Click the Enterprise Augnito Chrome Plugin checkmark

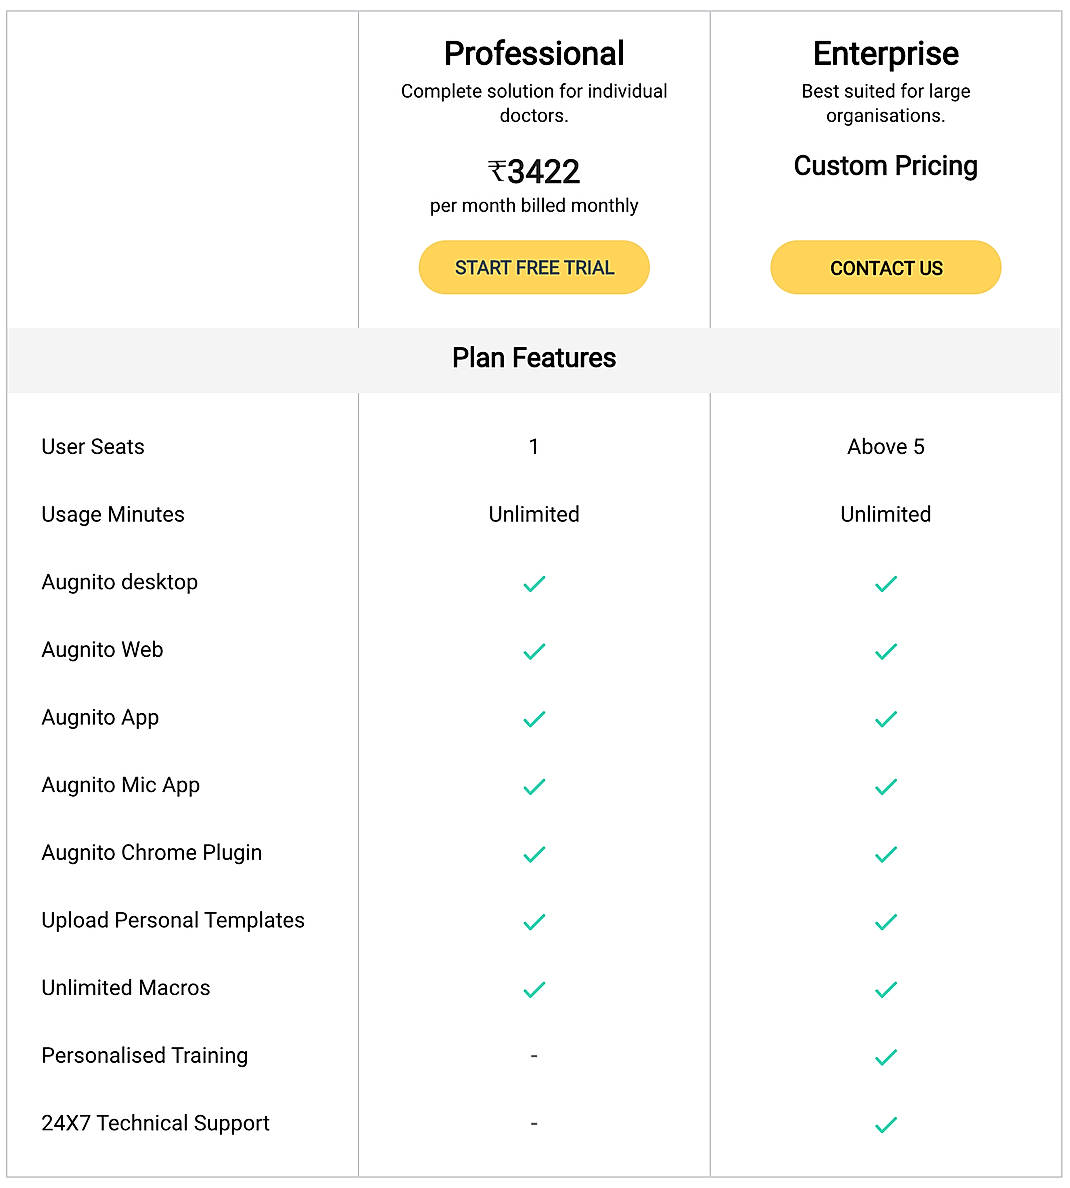pos(885,854)
